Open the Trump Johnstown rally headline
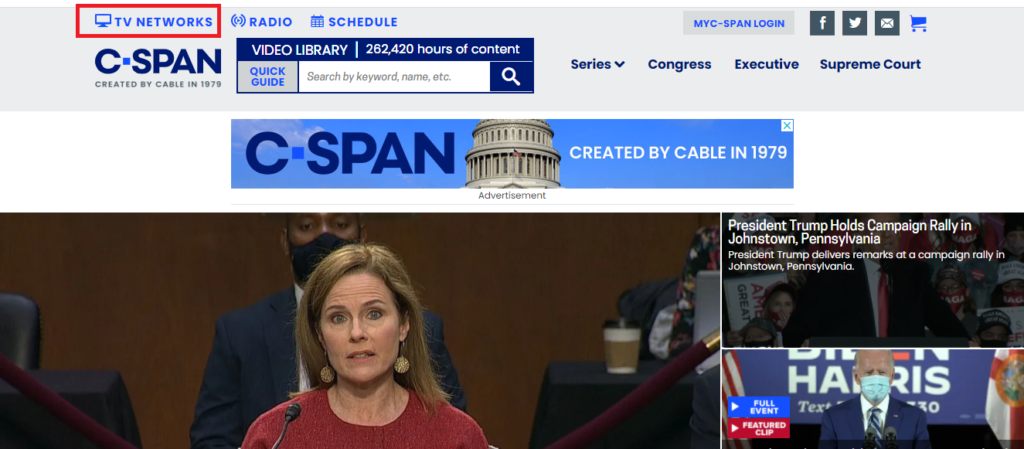This screenshot has width=1024, height=449. pyautogui.click(x=850, y=232)
